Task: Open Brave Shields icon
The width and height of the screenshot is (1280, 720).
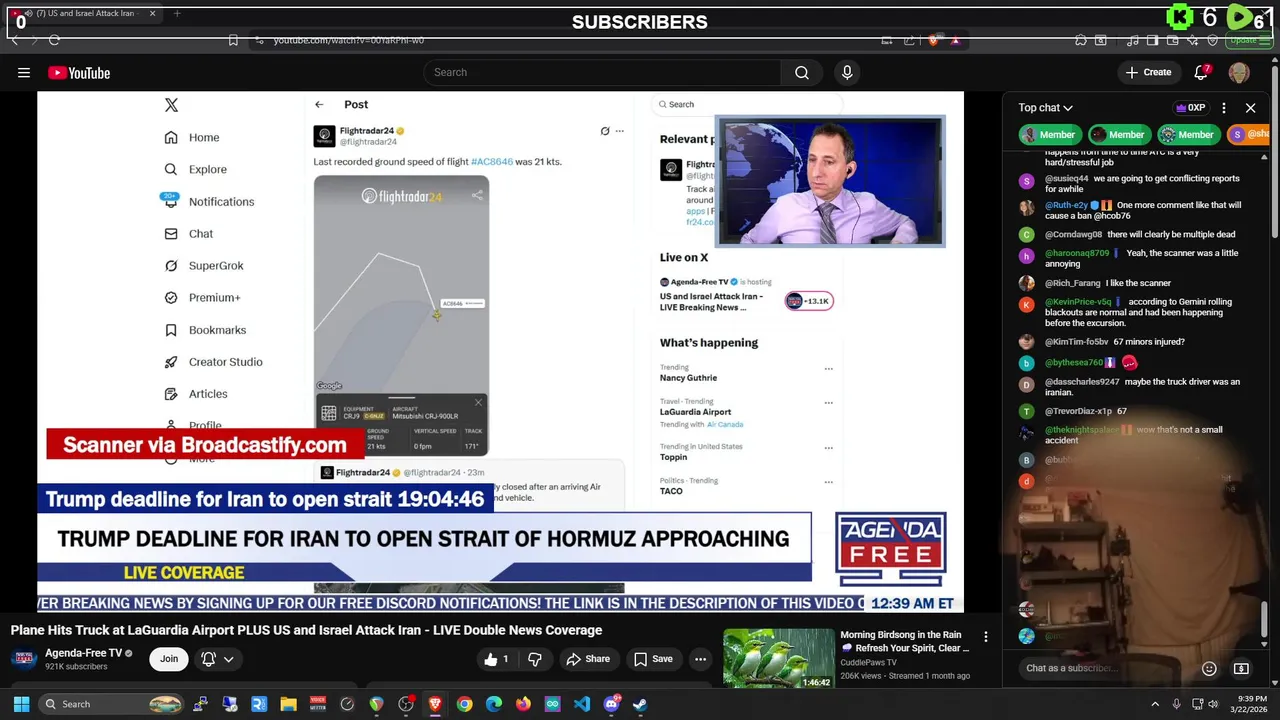Action: (x=934, y=40)
